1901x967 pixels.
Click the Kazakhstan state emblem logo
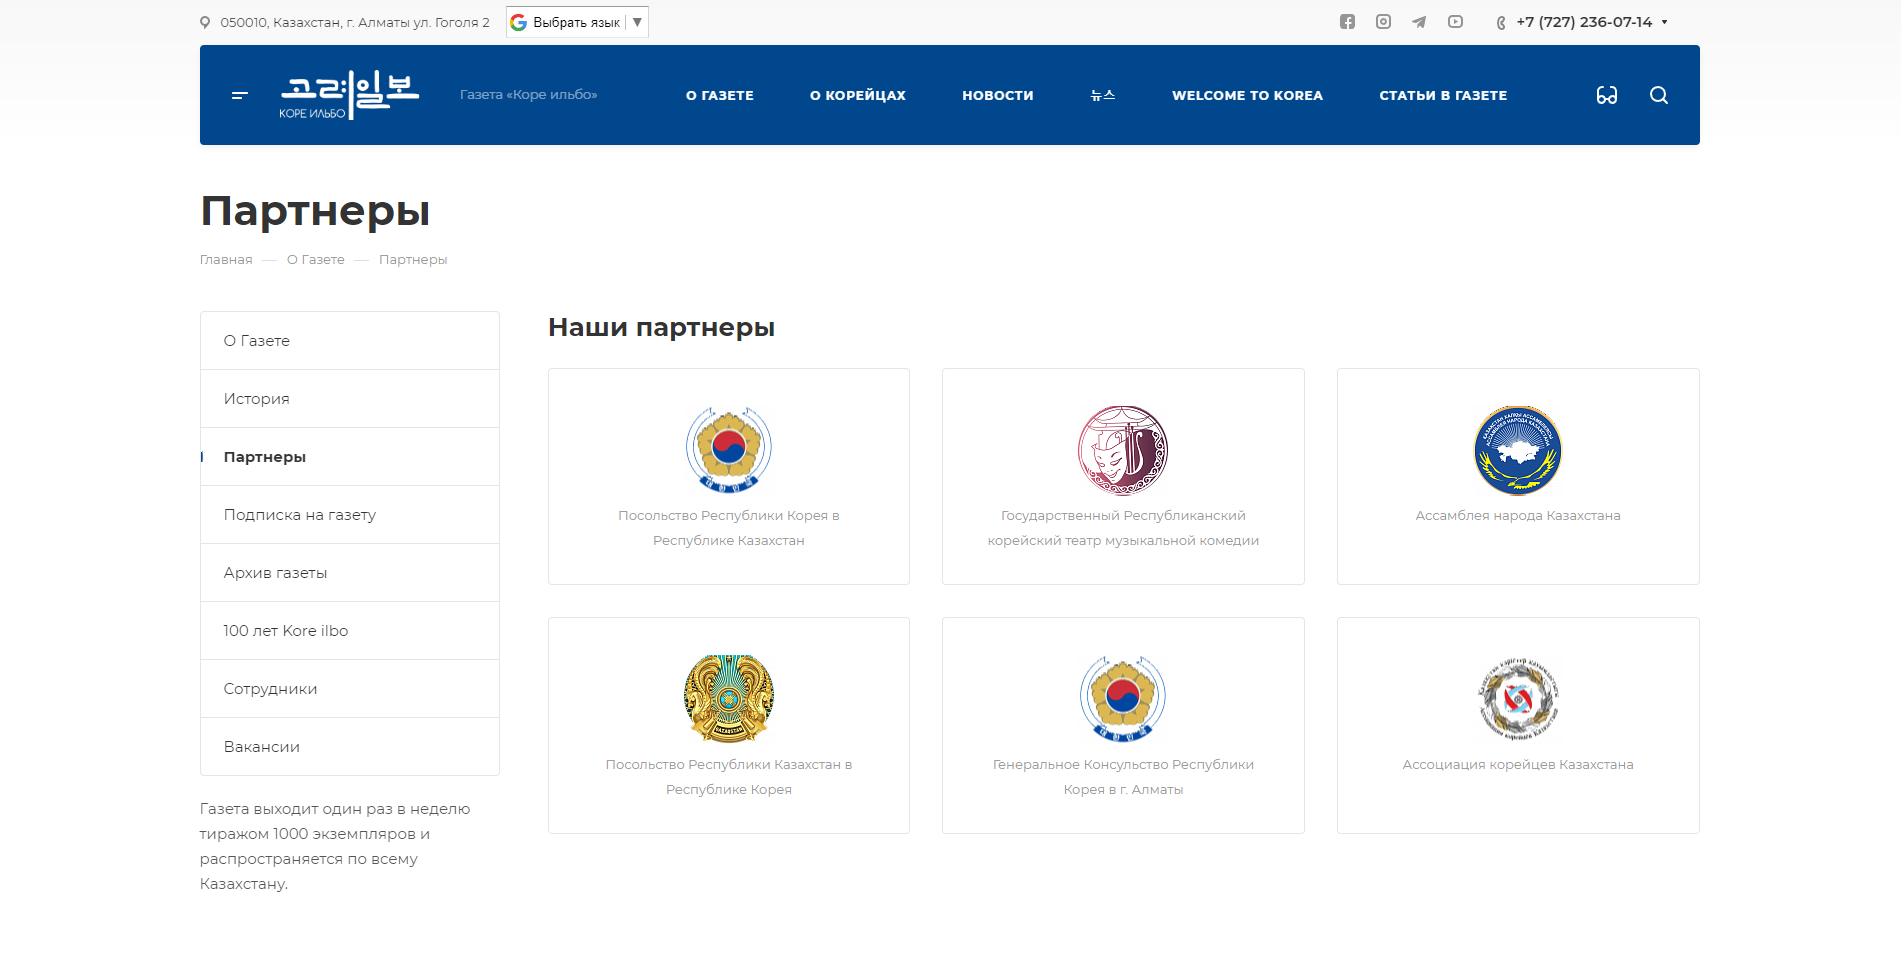click(x=729, y=699)
